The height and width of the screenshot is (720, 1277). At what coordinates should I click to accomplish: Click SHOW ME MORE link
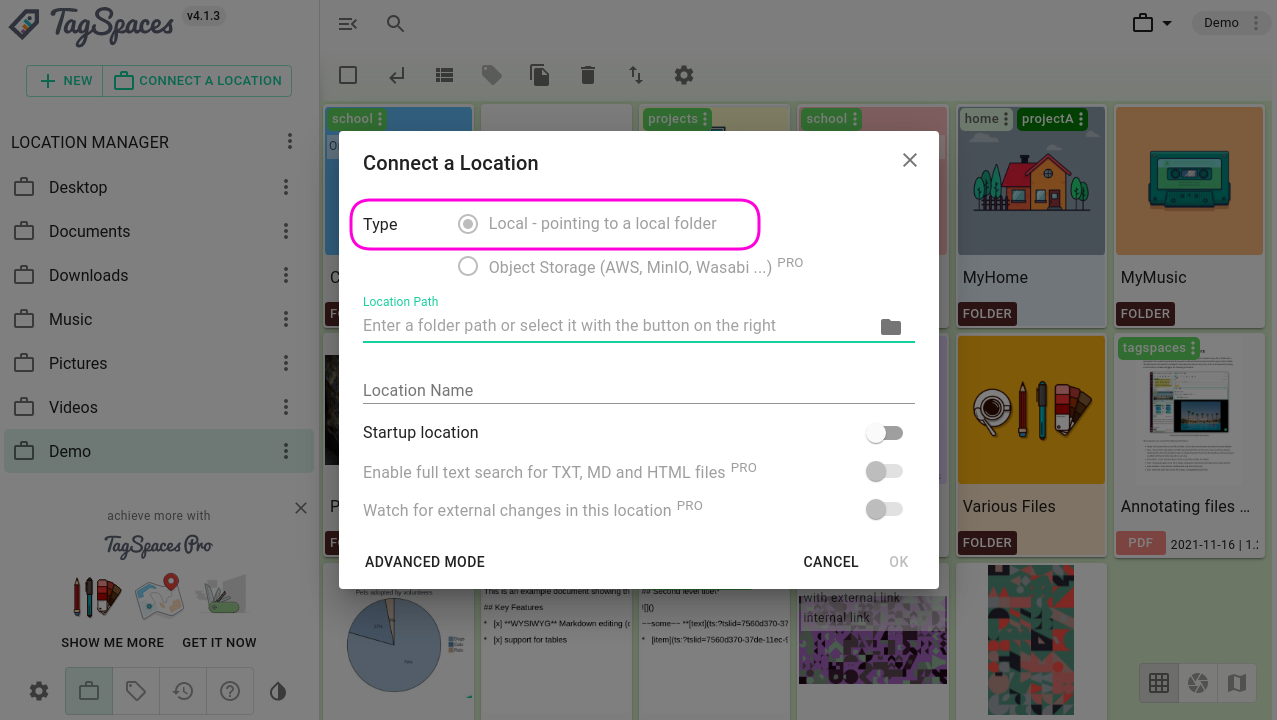pos(112,642)
